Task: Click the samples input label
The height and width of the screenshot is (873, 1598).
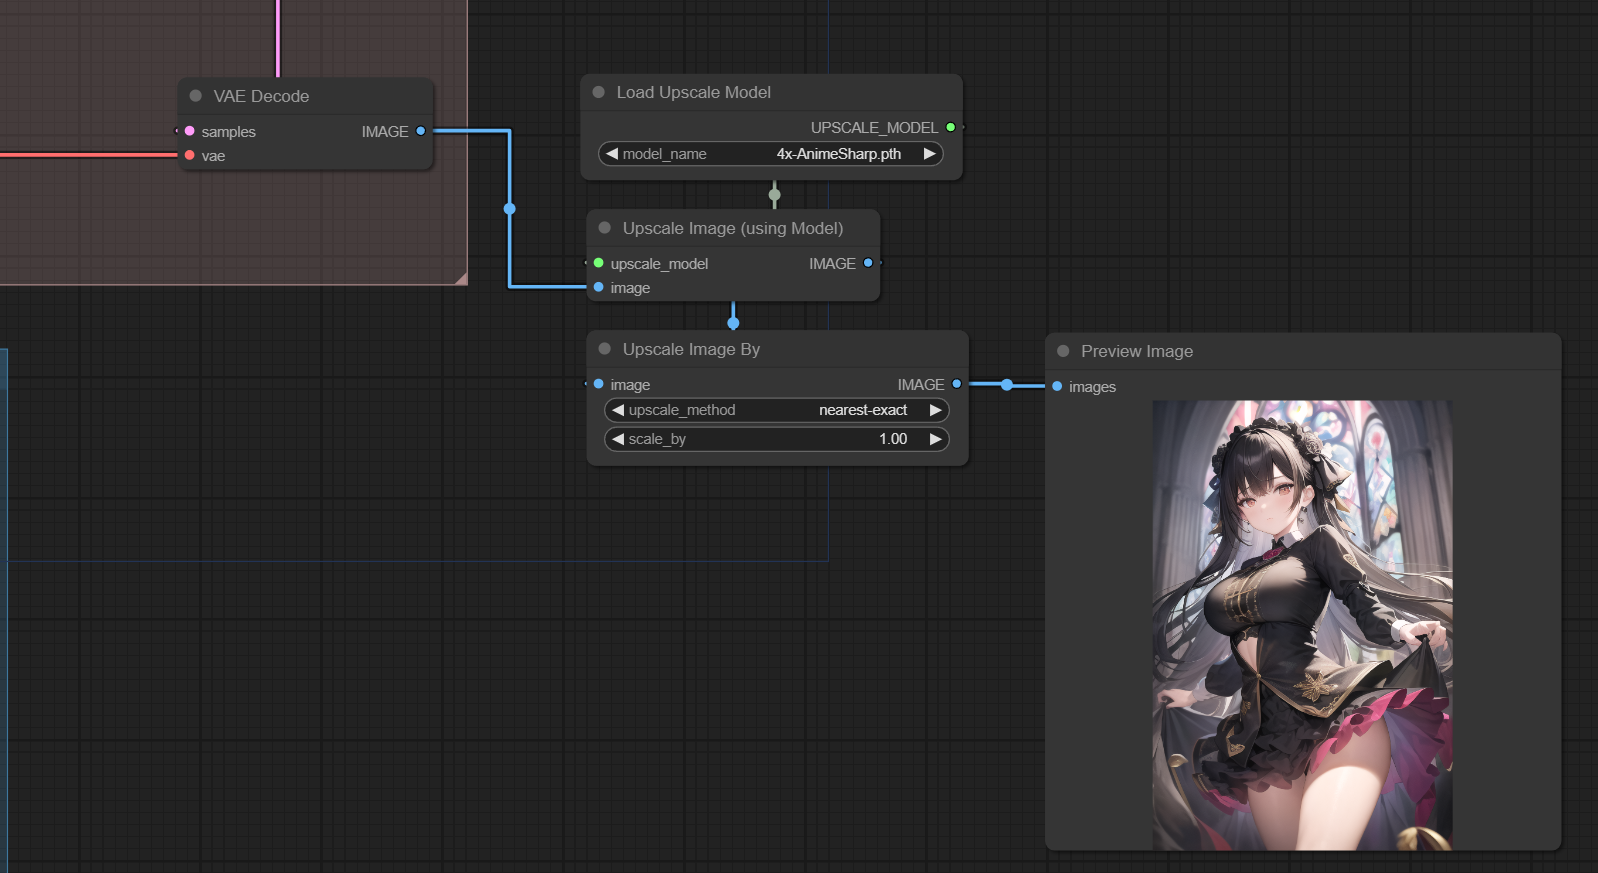Action: (x=228, y=131)
